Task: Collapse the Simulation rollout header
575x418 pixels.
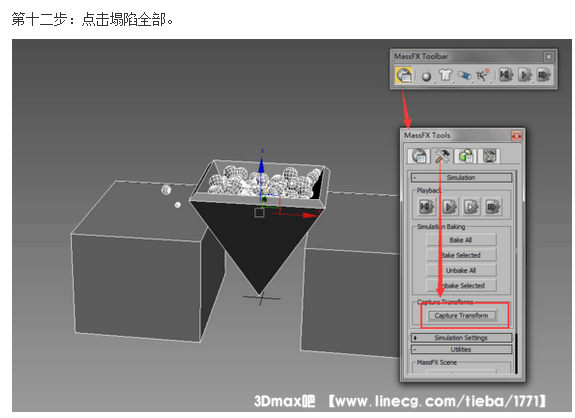Action: tap(461, 177)
